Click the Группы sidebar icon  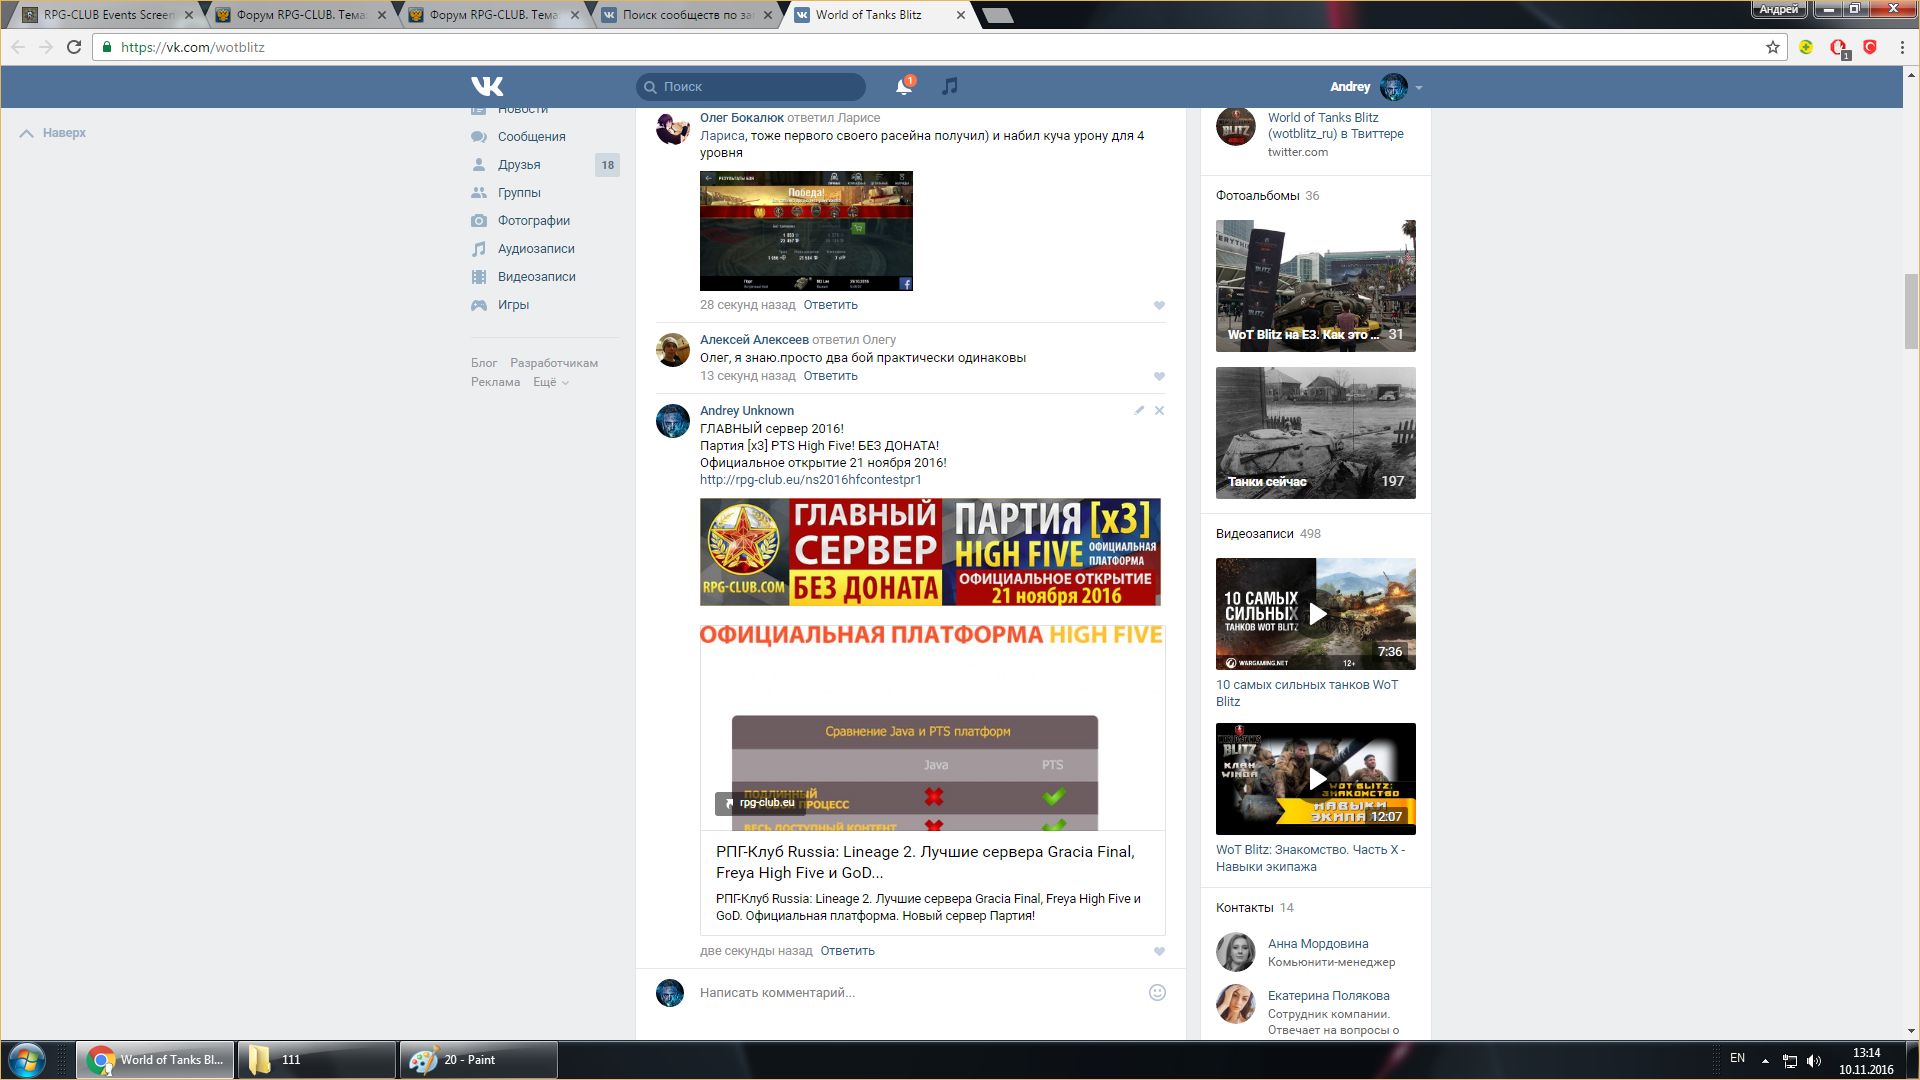tap(479, 193)
